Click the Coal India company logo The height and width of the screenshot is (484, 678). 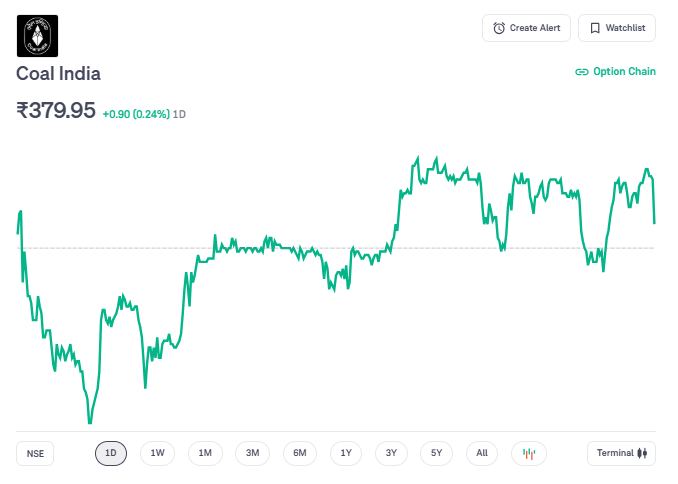pos(37,36)
